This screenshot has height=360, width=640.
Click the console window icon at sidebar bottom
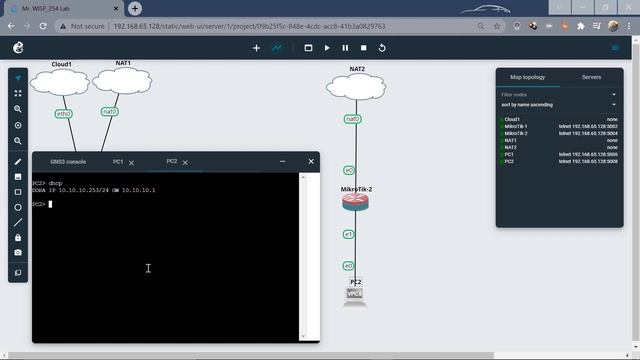click(18, 273)
